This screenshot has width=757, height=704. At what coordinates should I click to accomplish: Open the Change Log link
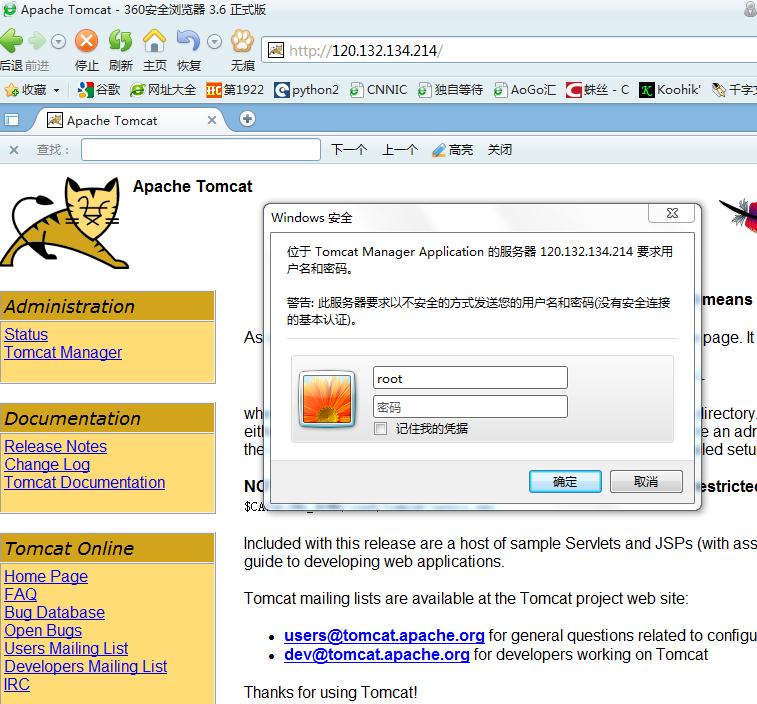[47, 465]
